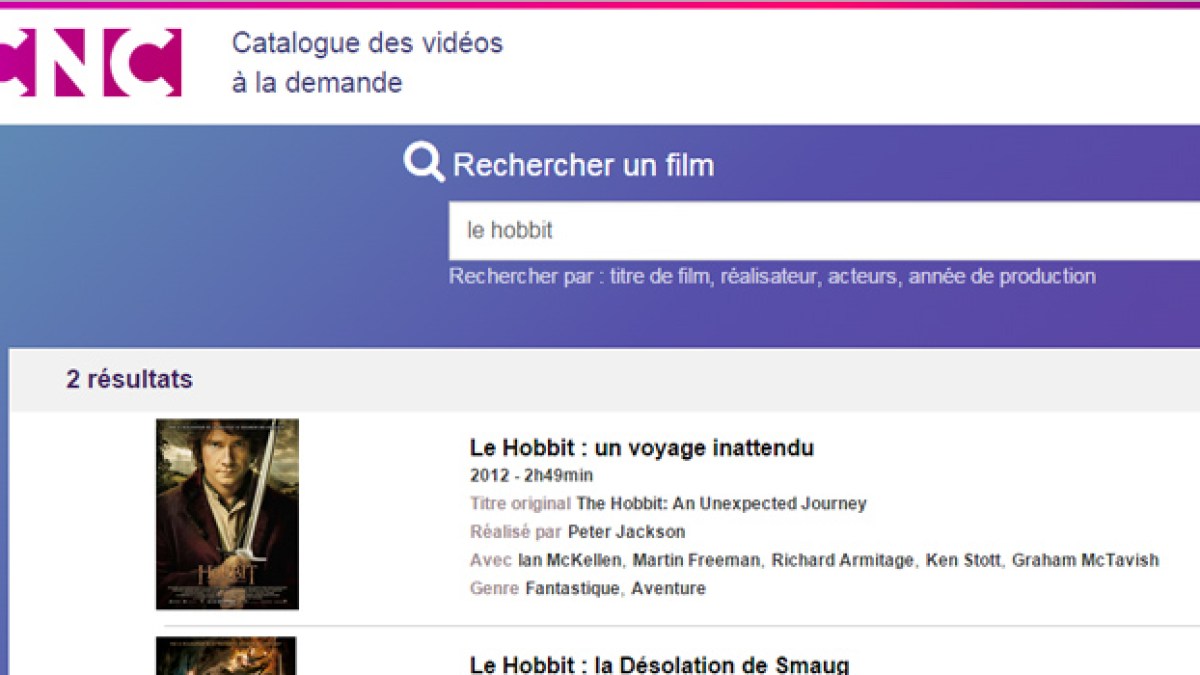Open poster thumbnail of Un voyage inattendu
Screen dimensions: 1200x675
(x=227, y=514)
